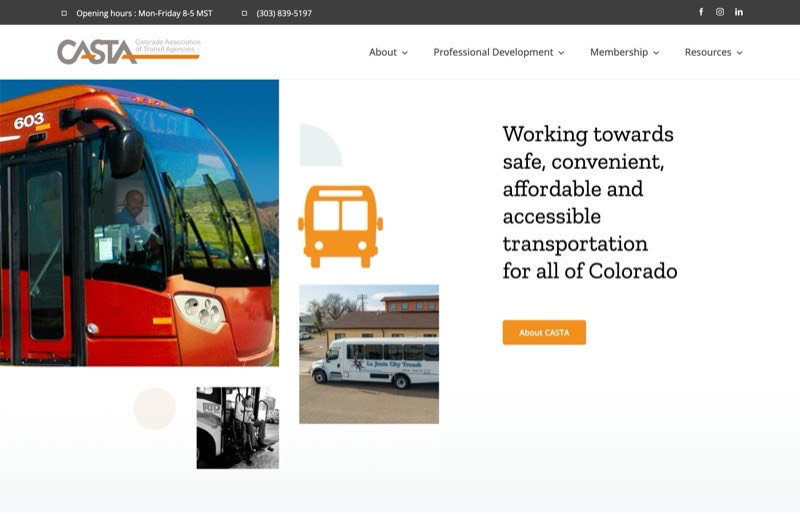Viewport: 800px width, 514px height.
Task: Select the Professional Development menu label
Action: [493, 52]
